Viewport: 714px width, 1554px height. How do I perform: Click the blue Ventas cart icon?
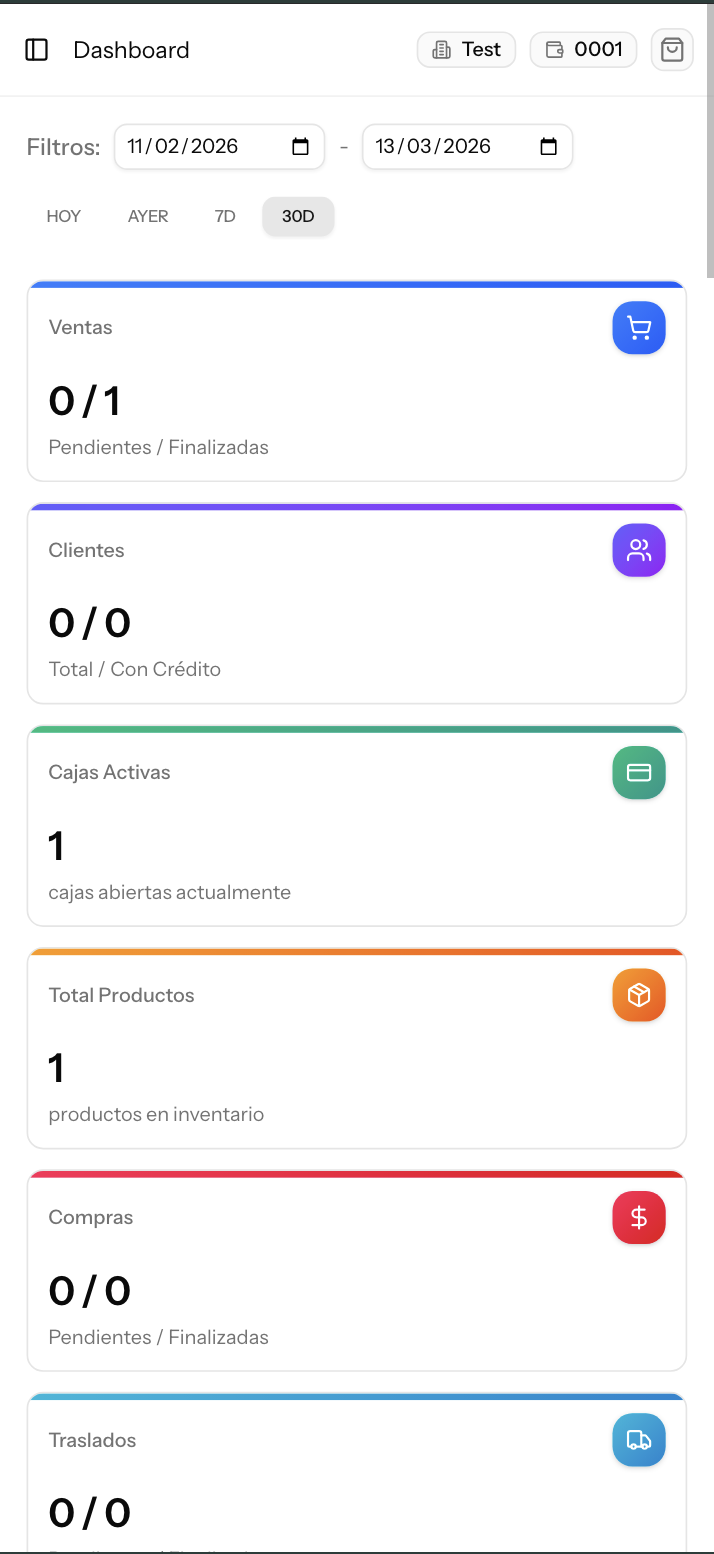click(639, 328)
